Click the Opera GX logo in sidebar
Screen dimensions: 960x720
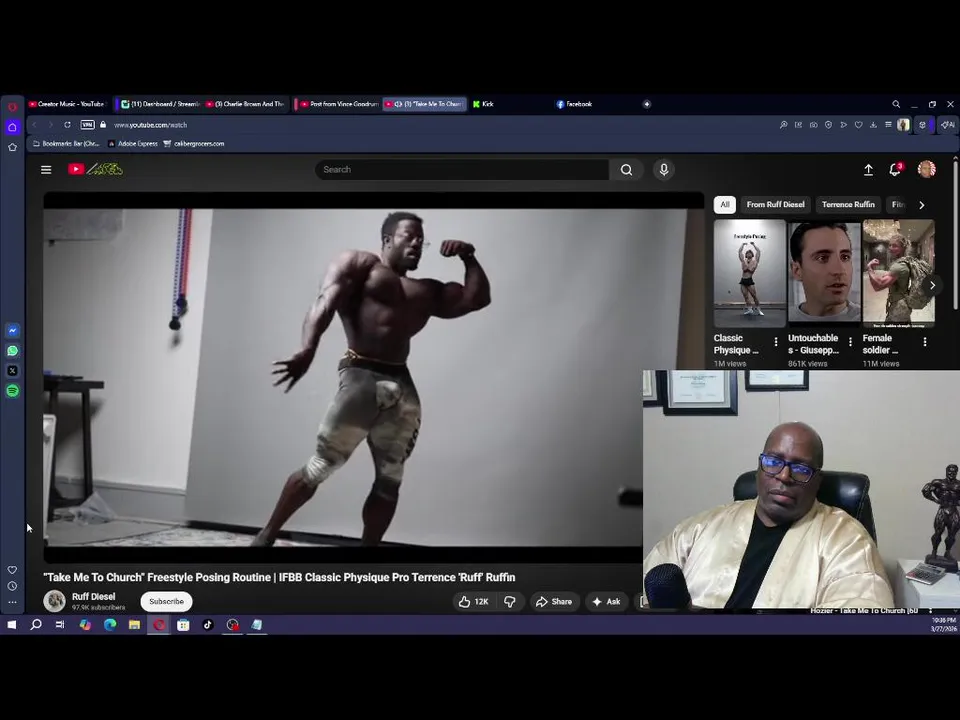coord(12,107)
